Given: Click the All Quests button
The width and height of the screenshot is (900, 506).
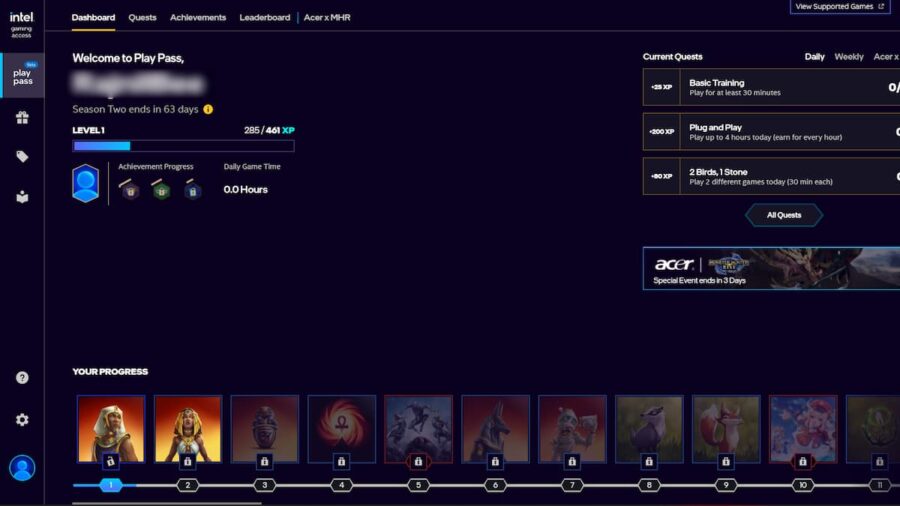Looking at the screenshot, I should 784,215.
